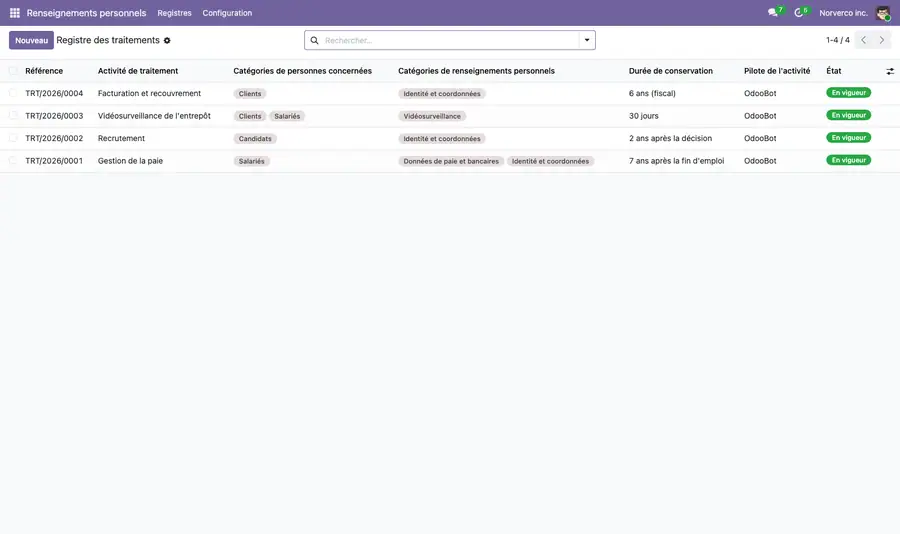Image resolution: width=900 pixels, height=534 pixels.
Task: Go to next page arrow
Action: coord(882,40)
